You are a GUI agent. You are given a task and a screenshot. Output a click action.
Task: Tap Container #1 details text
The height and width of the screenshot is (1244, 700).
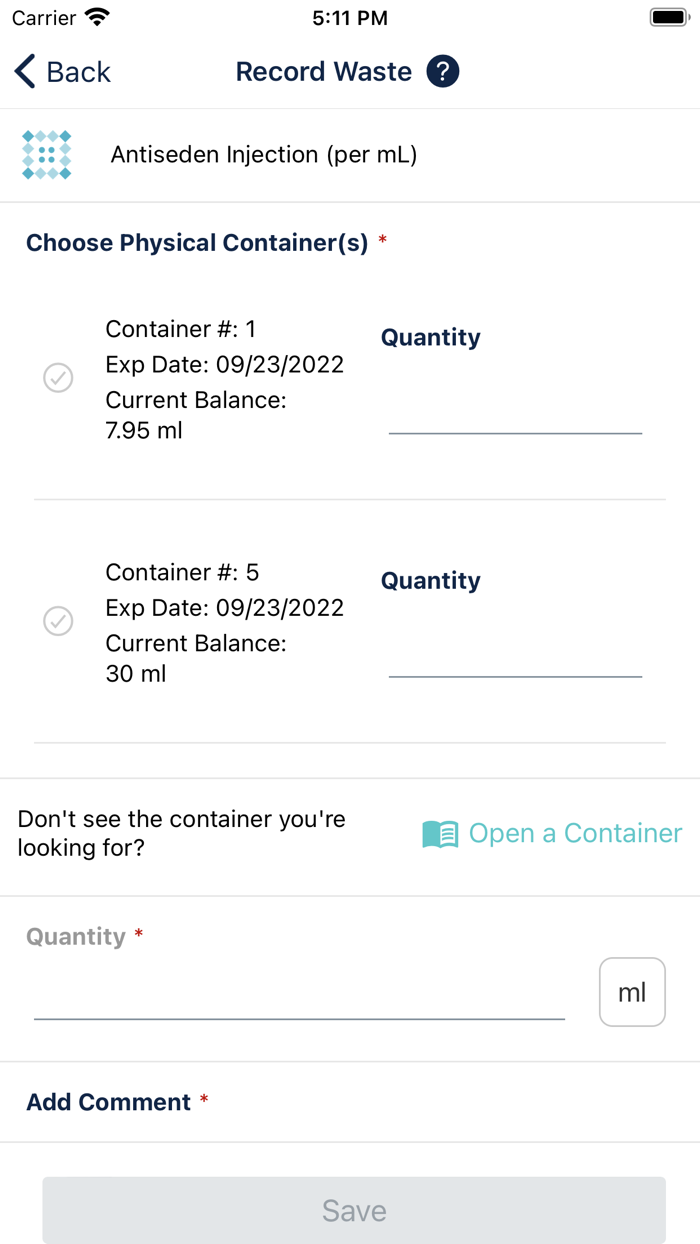click(x=225, y=380)
